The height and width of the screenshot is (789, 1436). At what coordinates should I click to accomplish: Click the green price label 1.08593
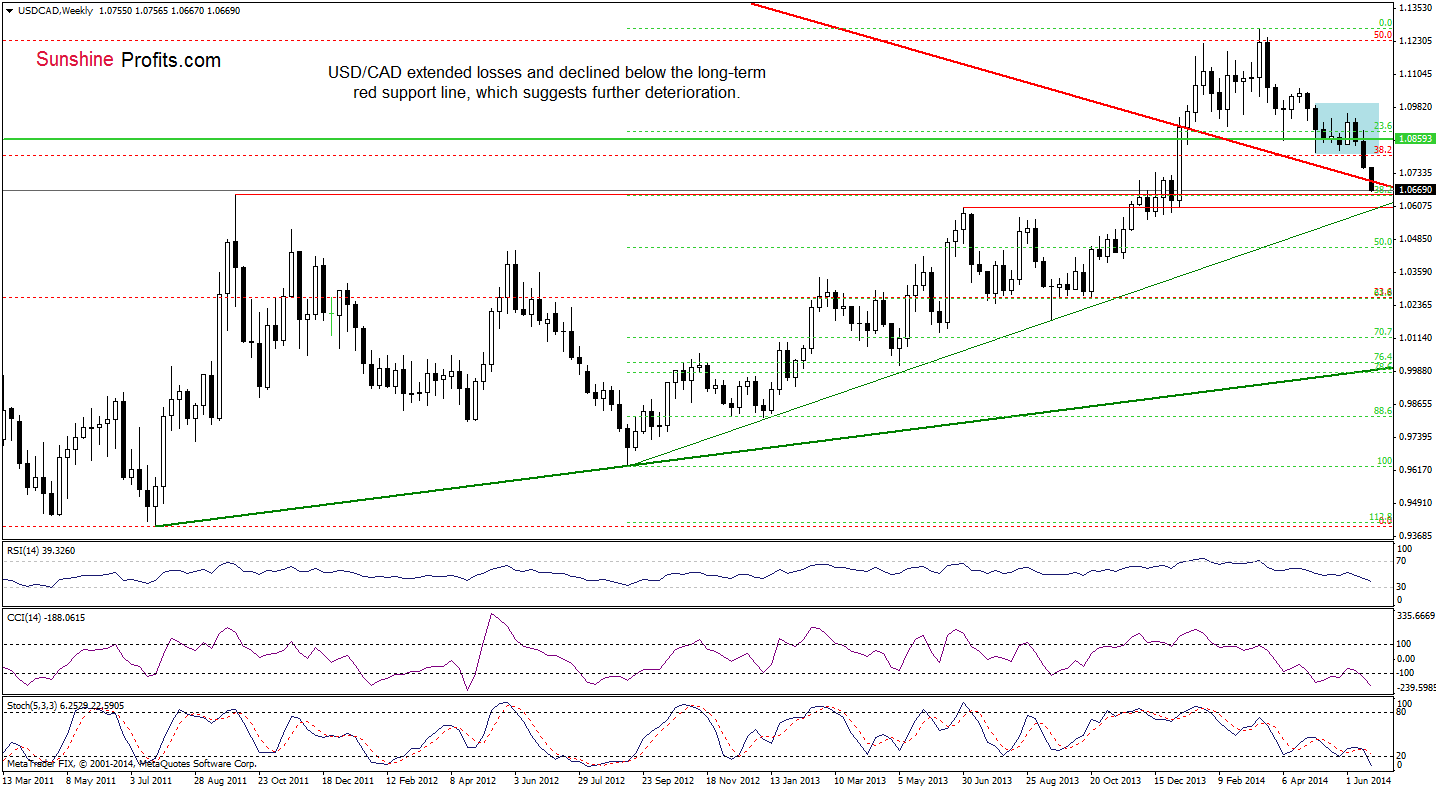coord(1414,139)
